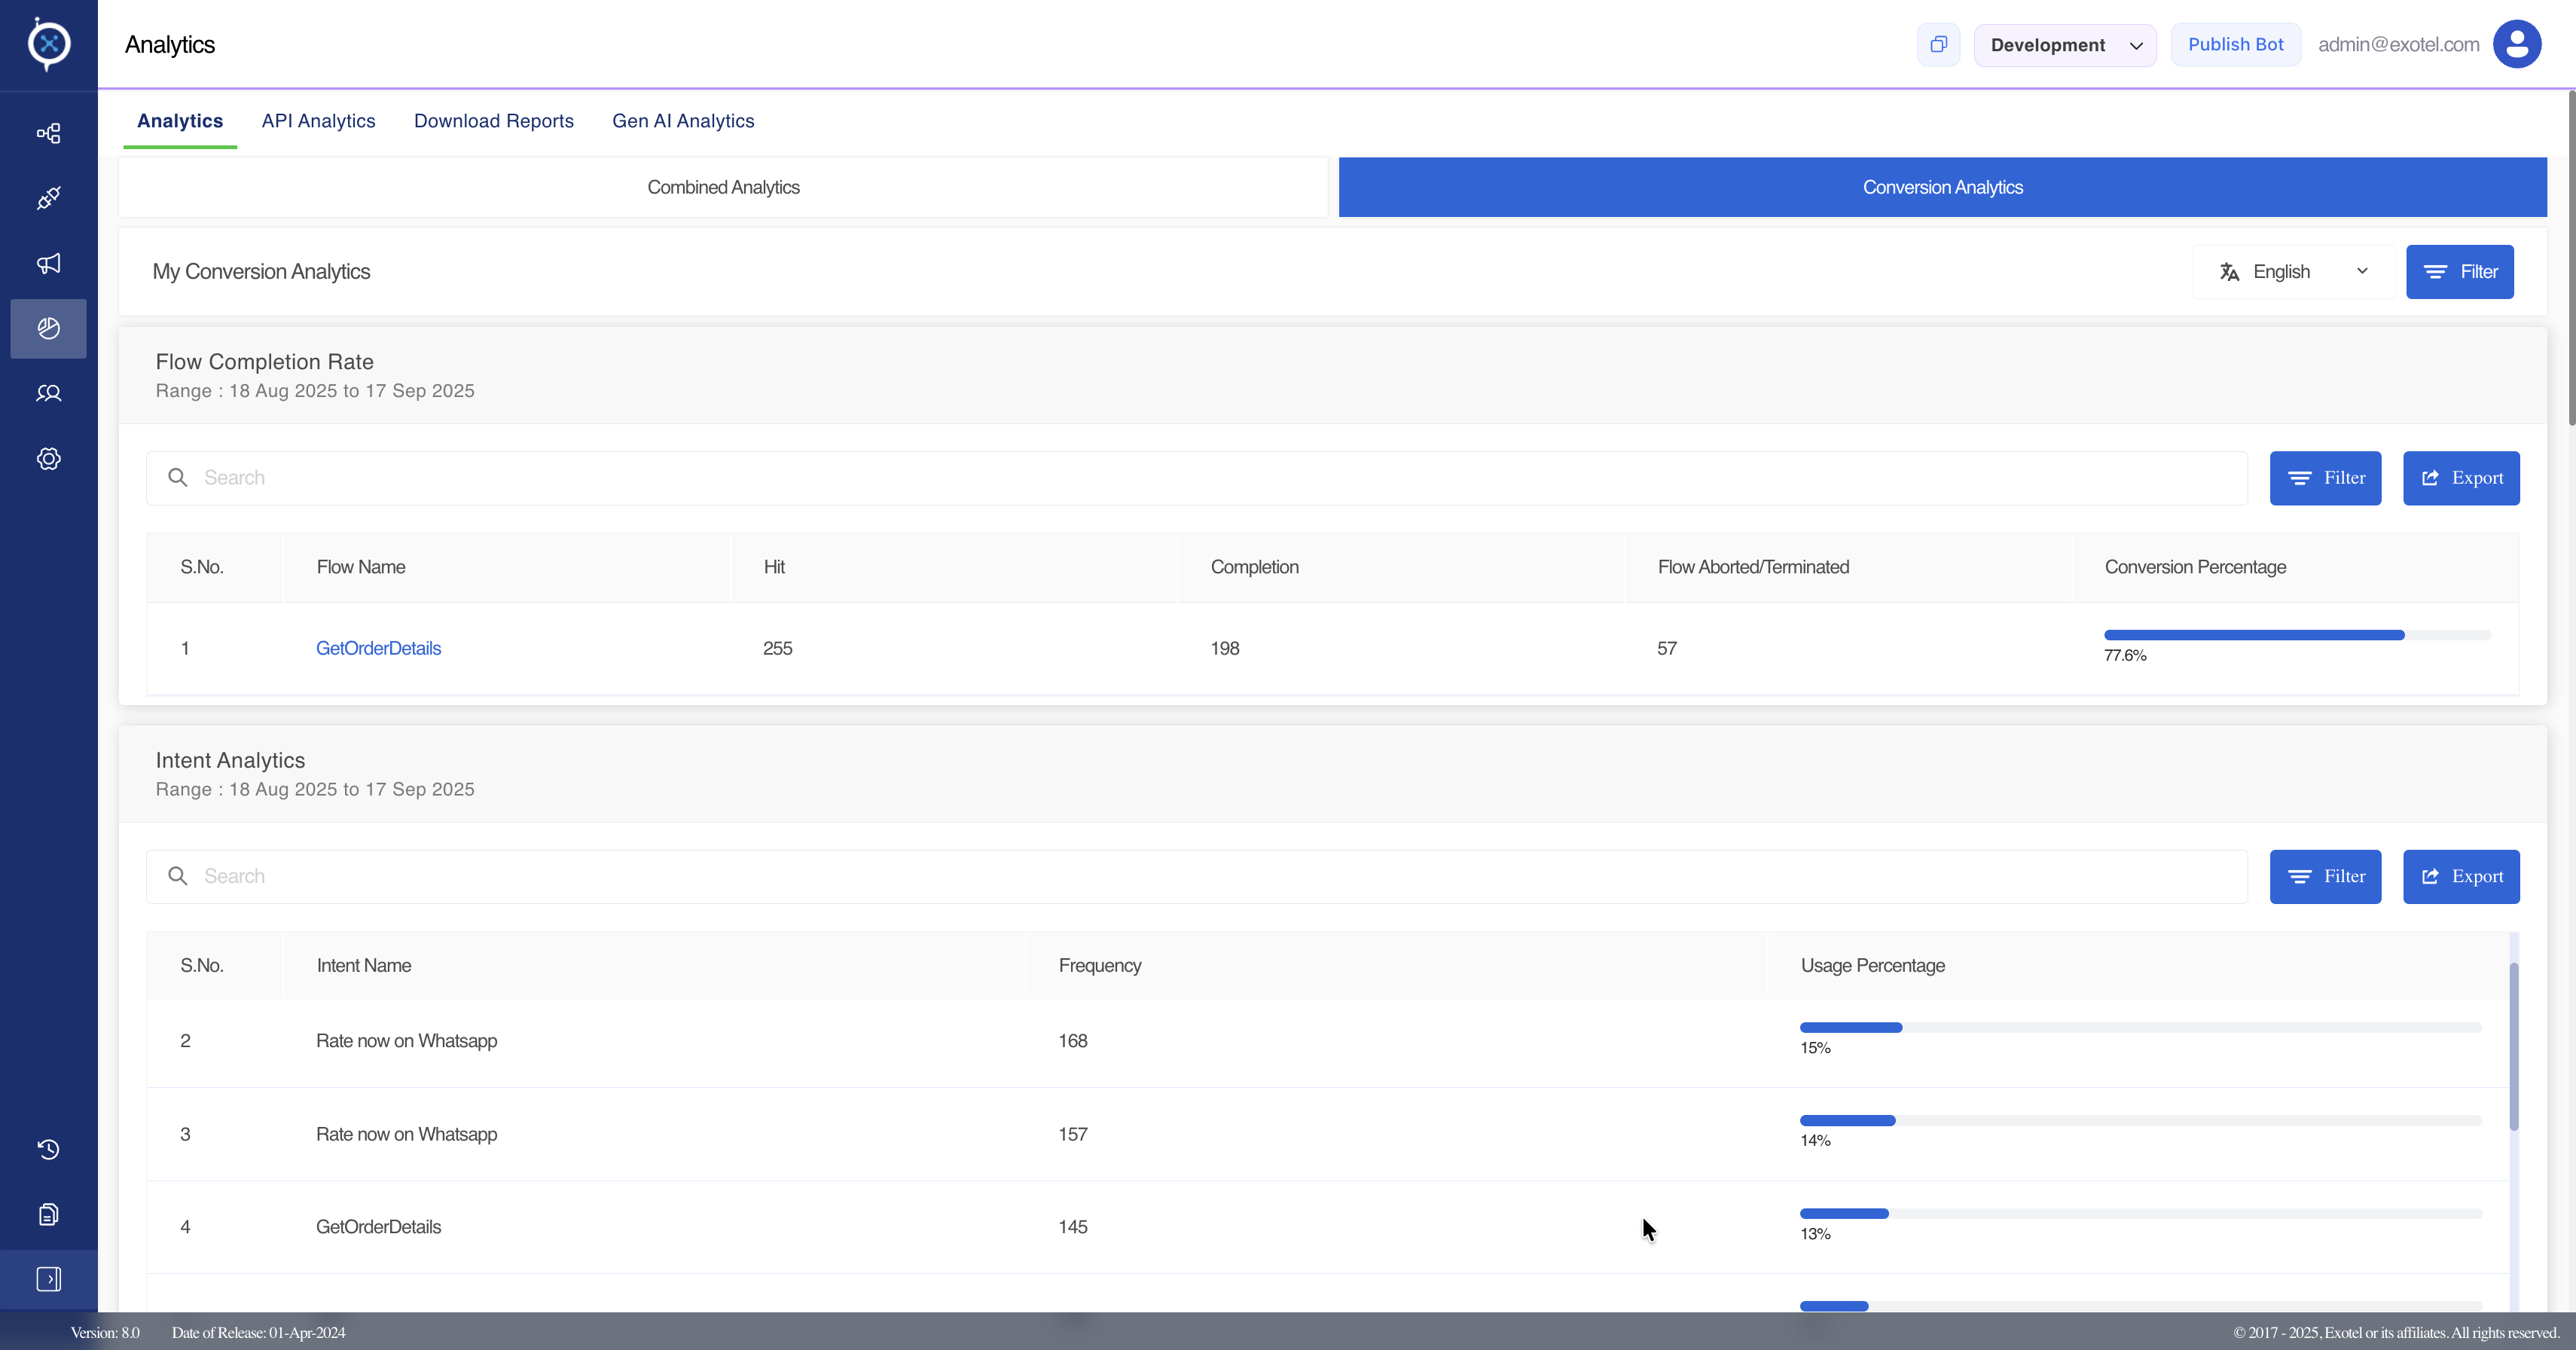Click the copy icon beside Development
Screen dimensions: 2576x1350
[1938, 44]
